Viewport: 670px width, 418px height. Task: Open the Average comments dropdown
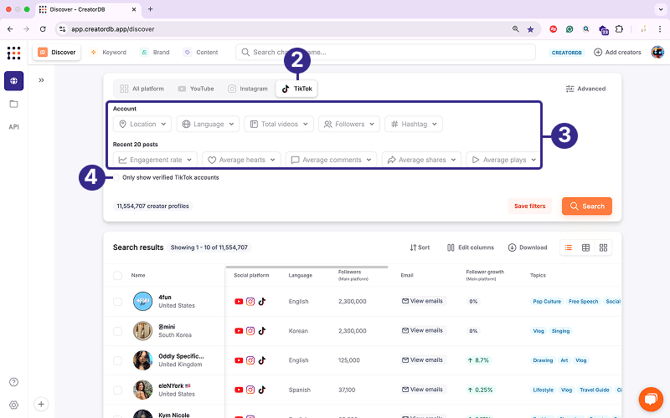331,160
